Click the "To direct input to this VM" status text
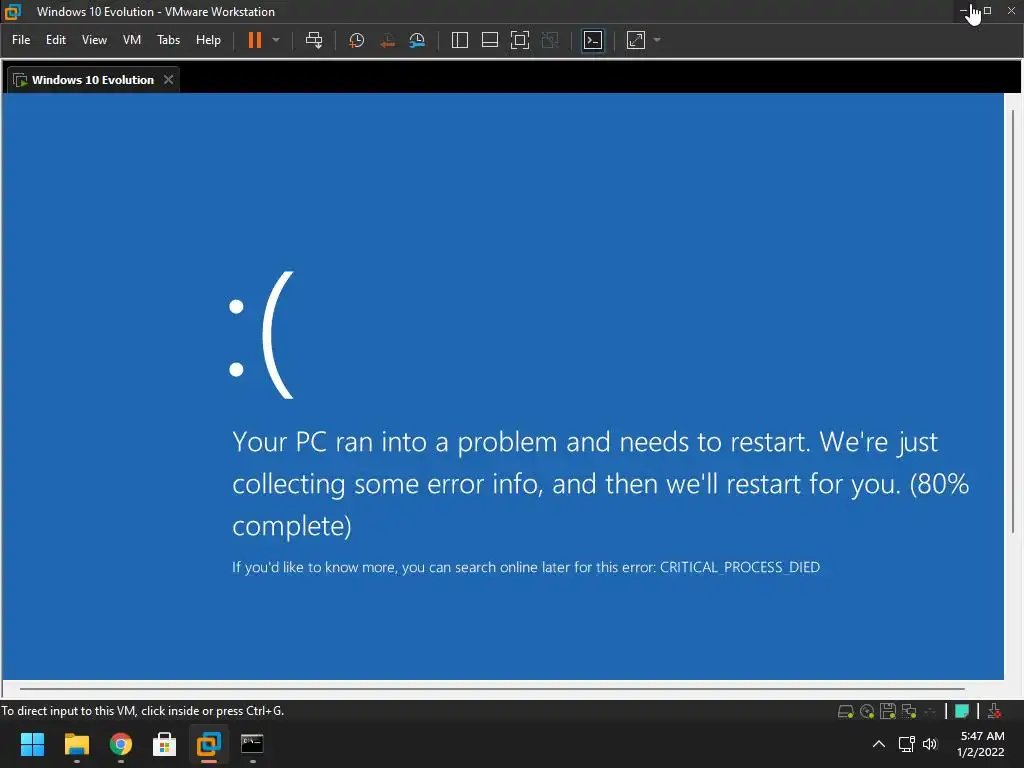 click(x=142, y=711)
